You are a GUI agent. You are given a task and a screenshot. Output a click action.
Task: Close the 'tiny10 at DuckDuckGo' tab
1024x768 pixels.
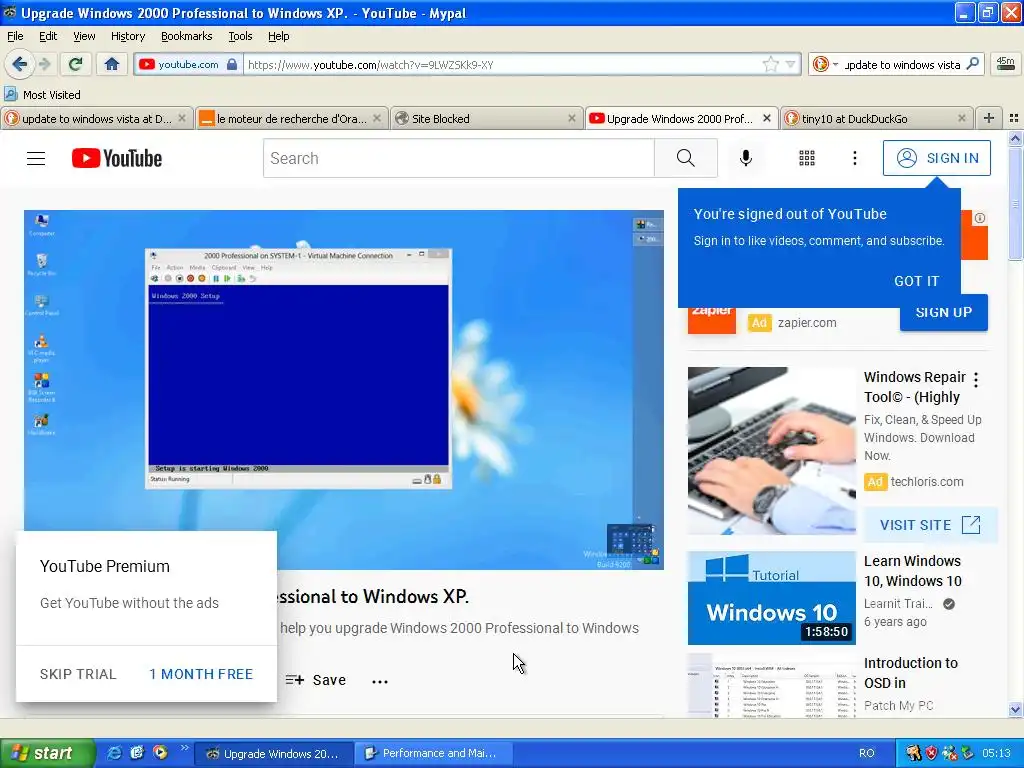pos(961,118)
